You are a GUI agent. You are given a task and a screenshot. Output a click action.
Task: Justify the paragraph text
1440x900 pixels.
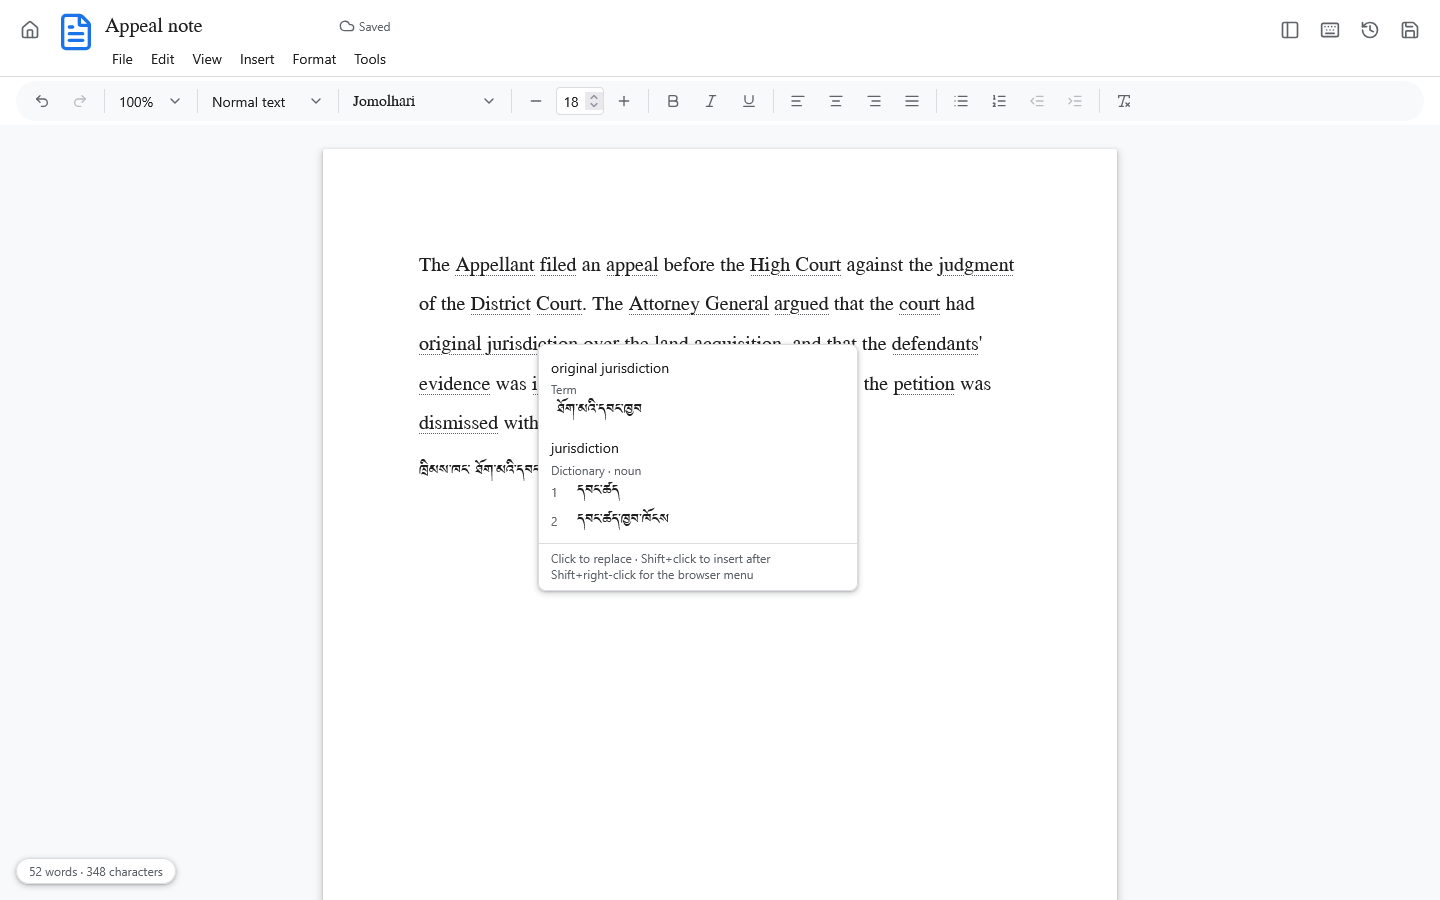[912, 101]
